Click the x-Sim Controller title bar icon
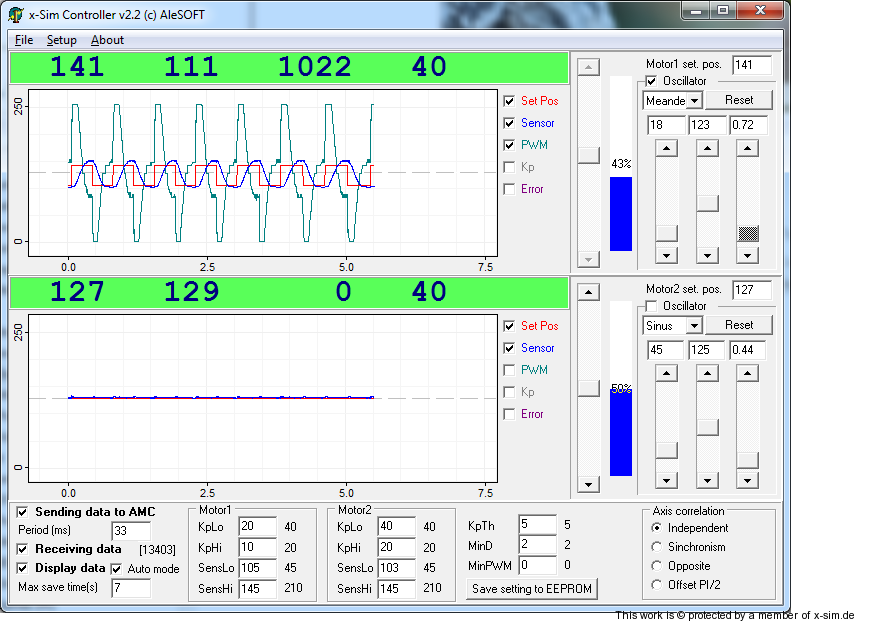Viewport: 869px width, 632px height. tap(15, 14)
